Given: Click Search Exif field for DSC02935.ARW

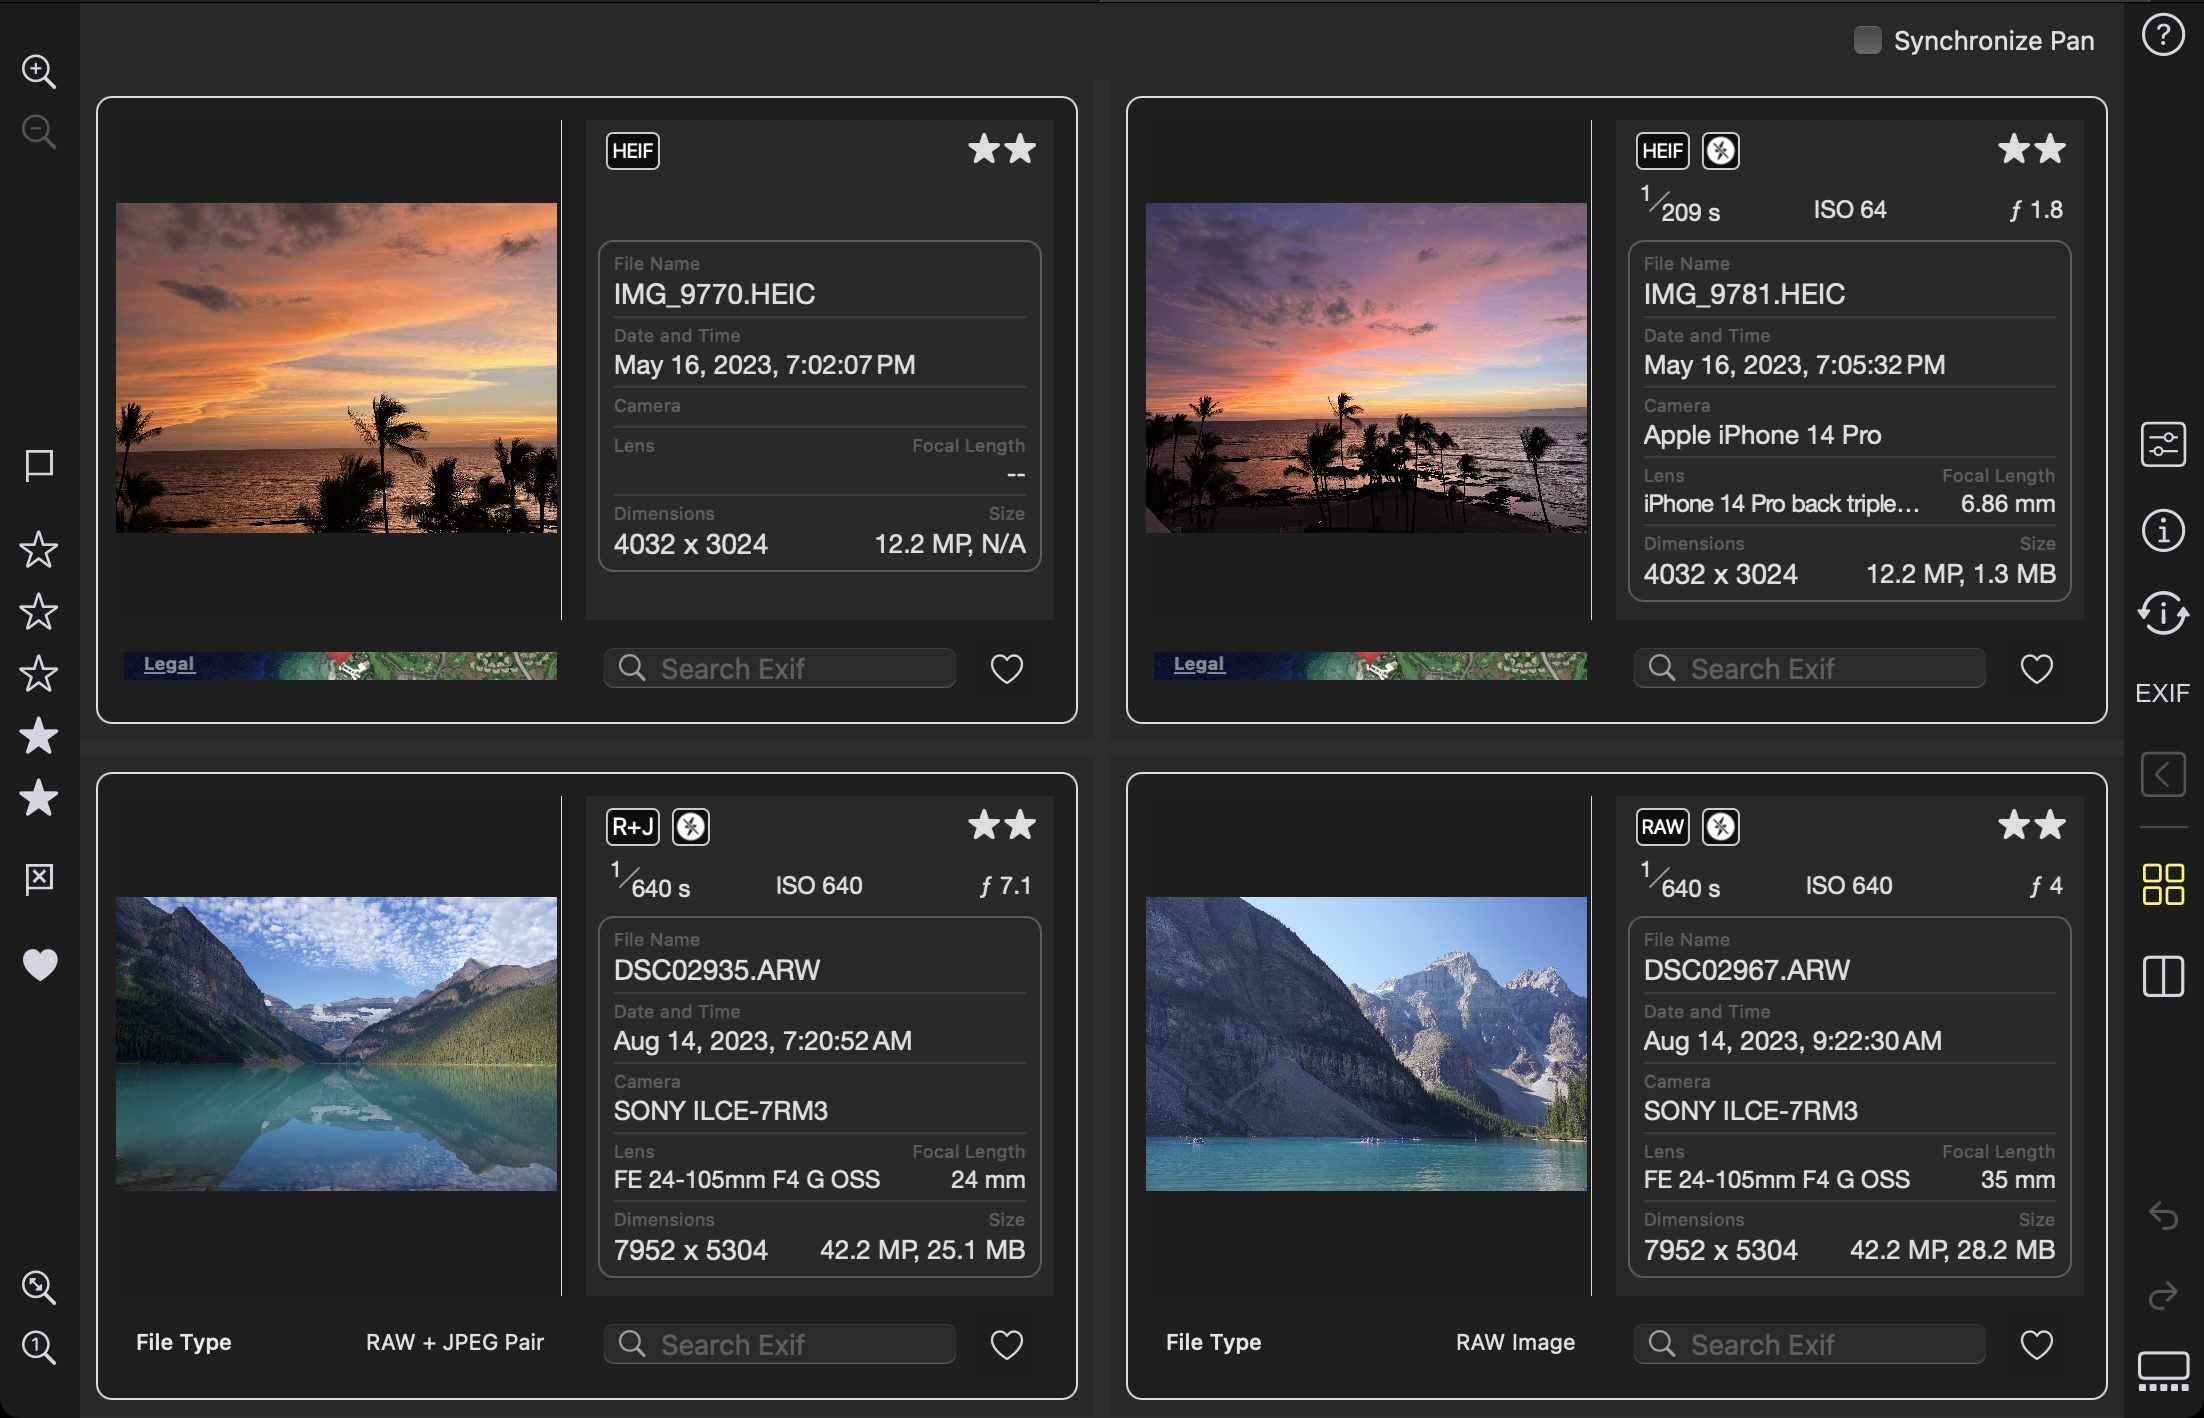Looking at the screenshot, I should 780,1345.
